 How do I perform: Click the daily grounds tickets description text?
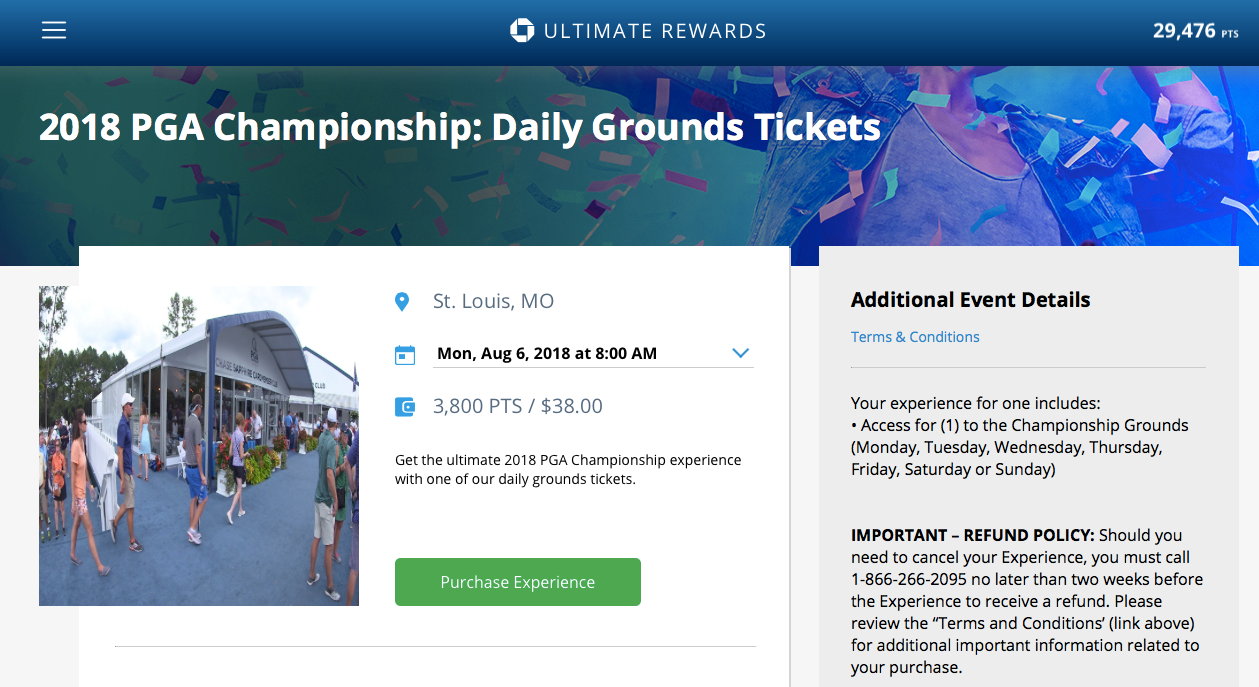pyautogui.click(x=567, y=469)
